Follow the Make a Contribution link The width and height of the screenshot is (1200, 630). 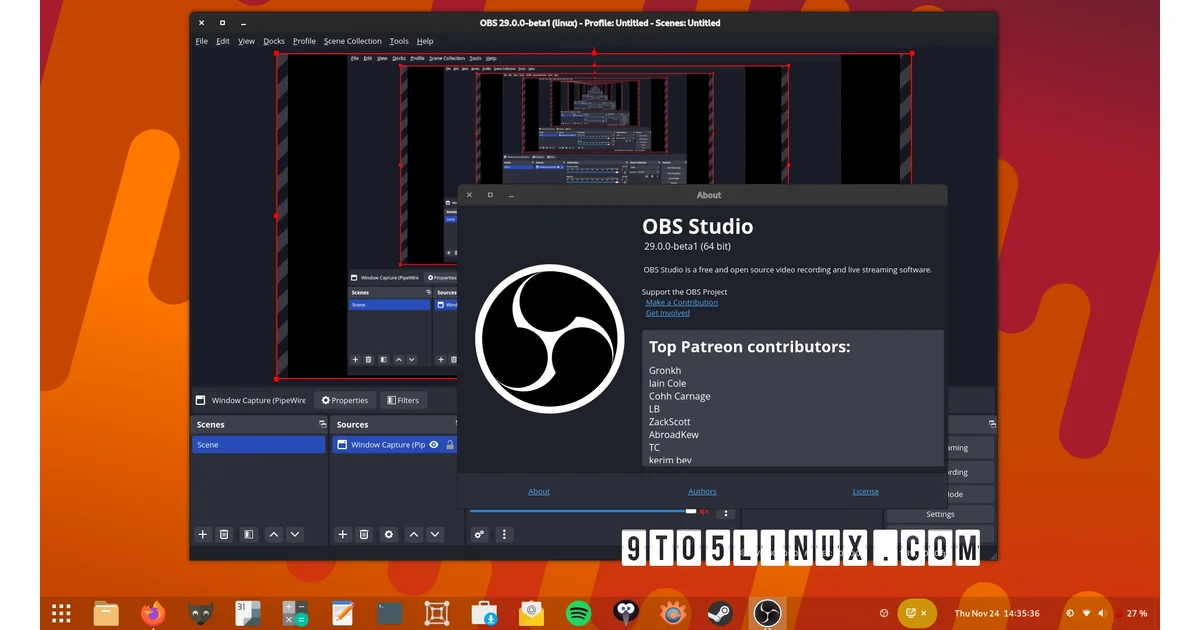[x=682, y=302]
